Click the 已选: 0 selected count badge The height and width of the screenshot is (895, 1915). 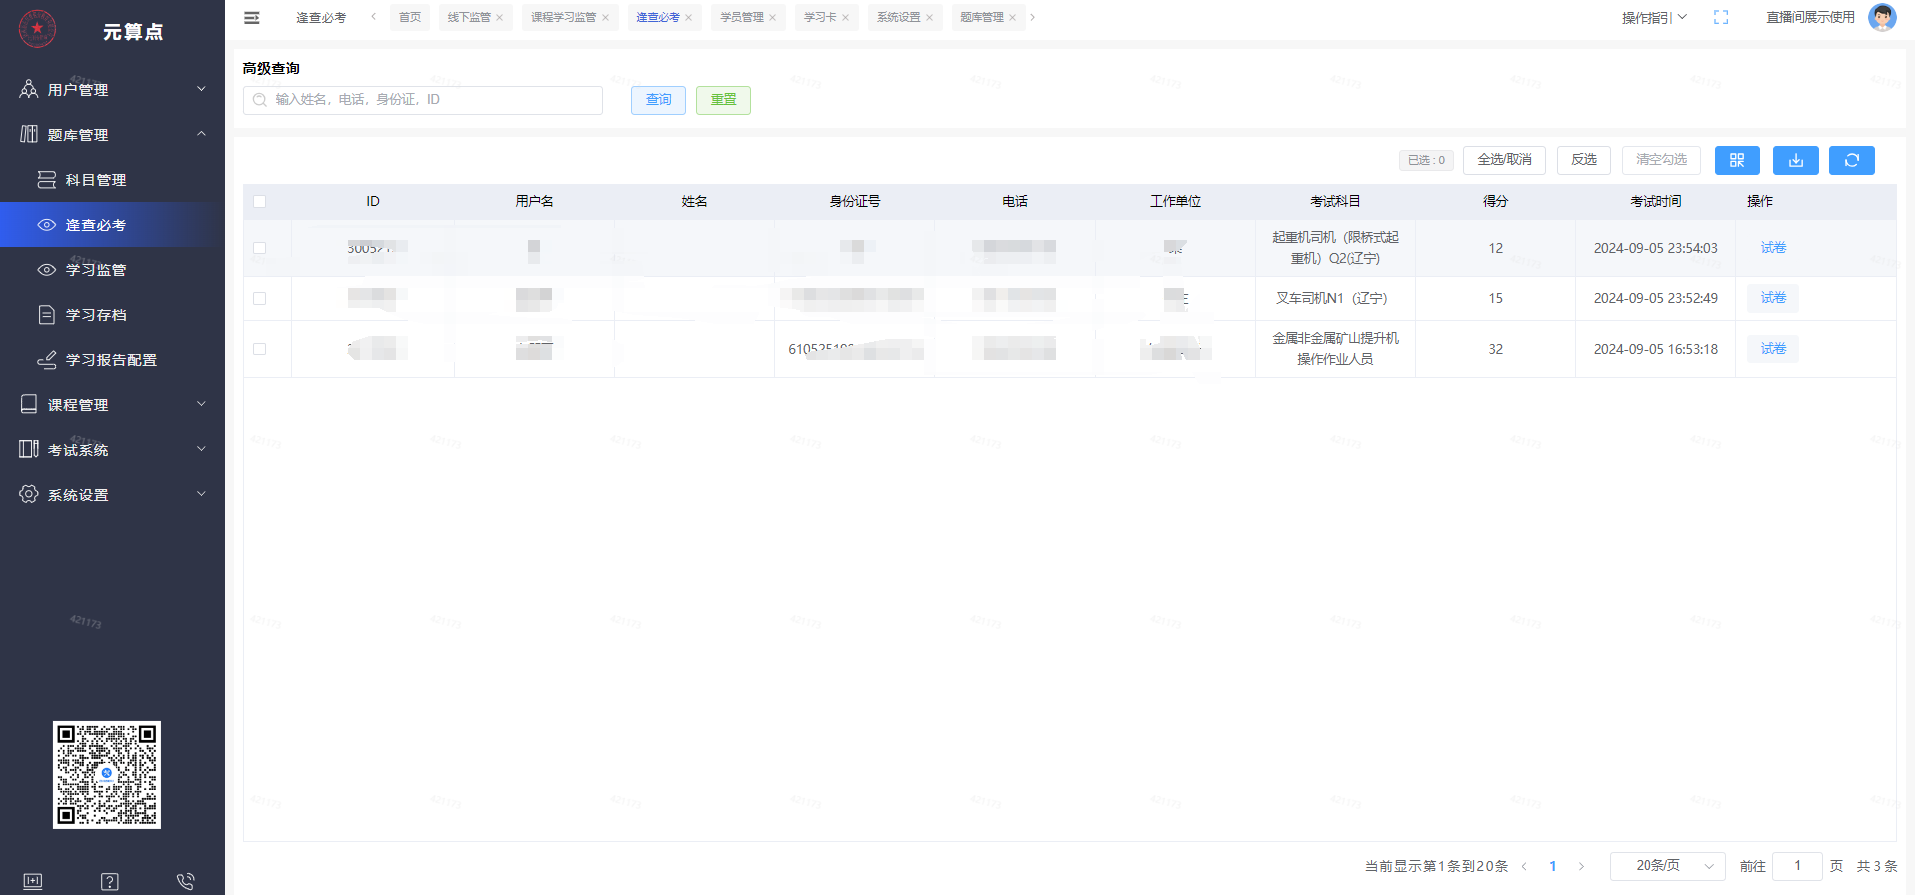point(1426,160)
